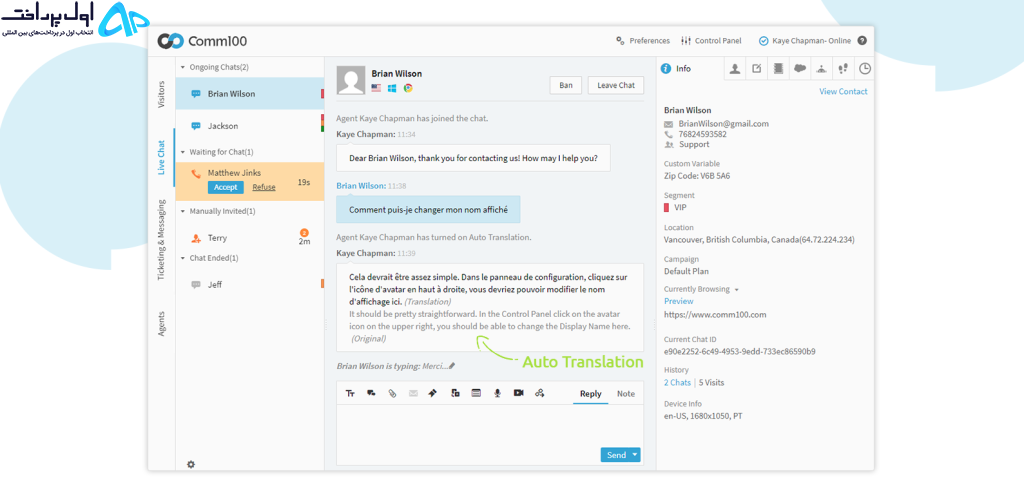Screen dimensions: 1024x487
Task: Start video chat with camera icon
Action: 519,394
